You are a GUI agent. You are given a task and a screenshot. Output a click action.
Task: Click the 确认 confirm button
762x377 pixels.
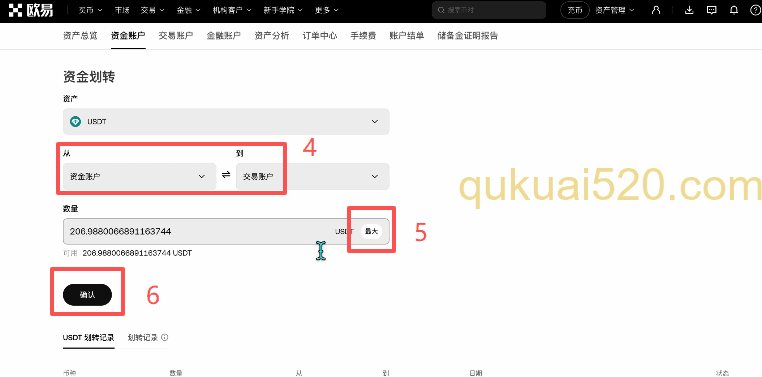[x=87, y=294]
